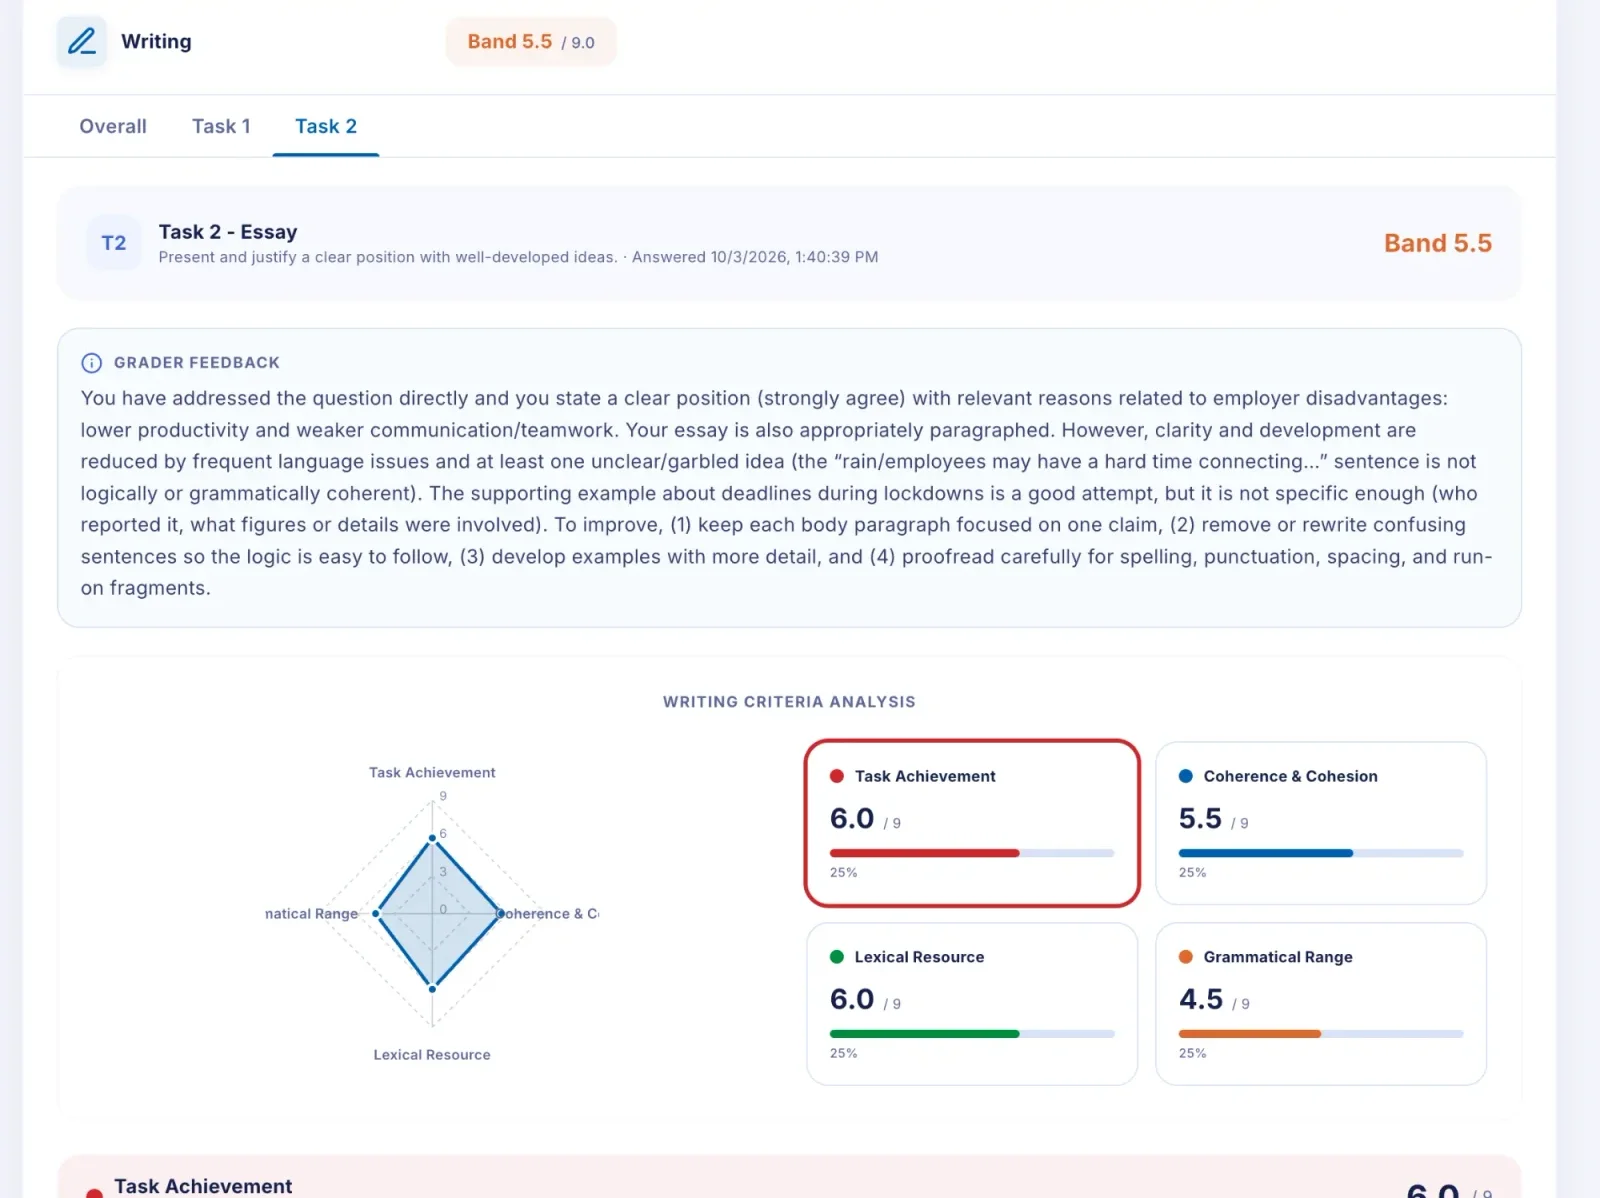1600x1198 pixels.
Task: Open the Coherence & Cohesion score card
Action: pos(1321,823)
